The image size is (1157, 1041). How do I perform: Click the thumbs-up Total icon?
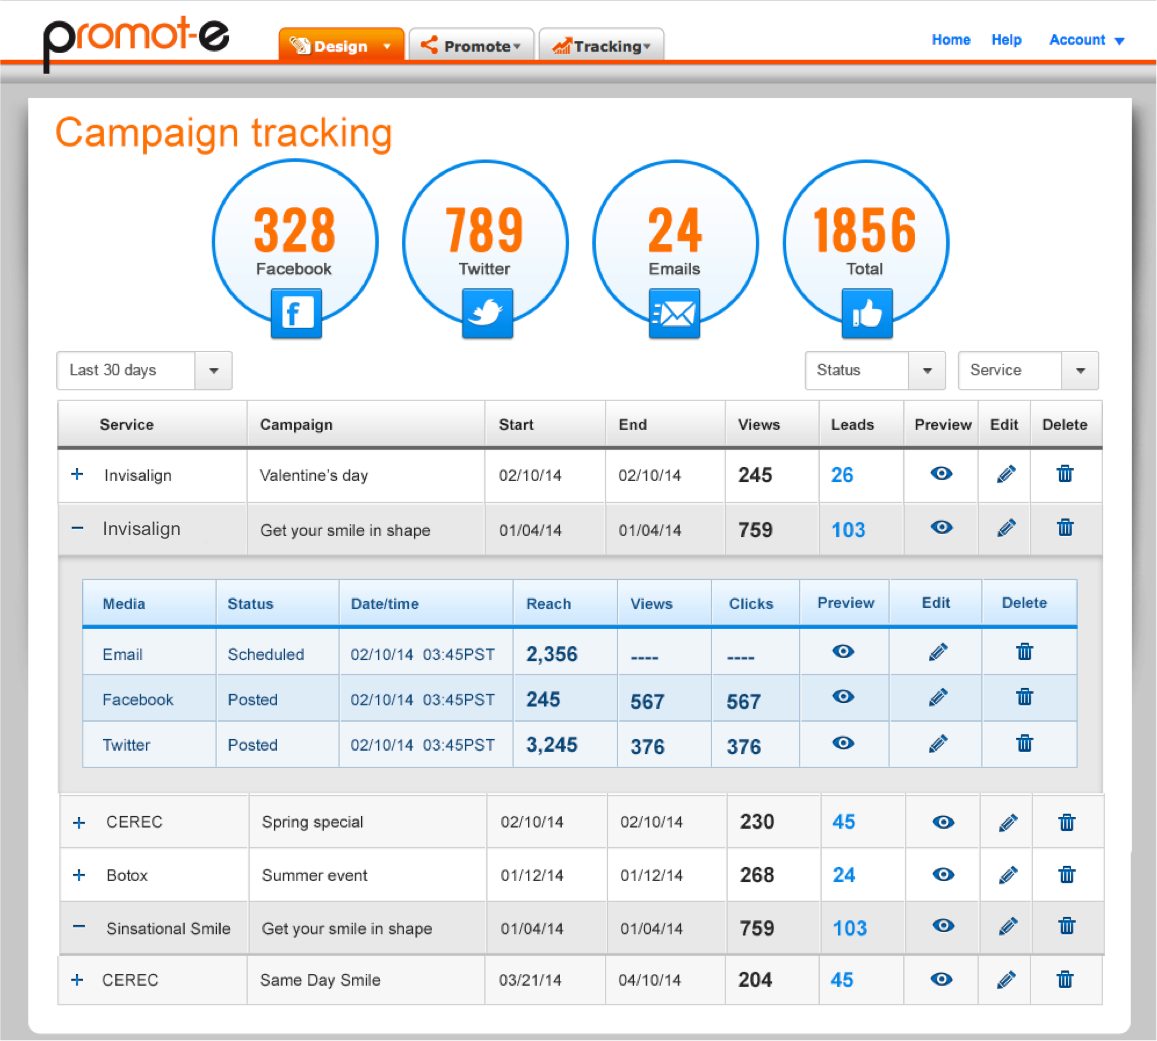tap(867, 314)
